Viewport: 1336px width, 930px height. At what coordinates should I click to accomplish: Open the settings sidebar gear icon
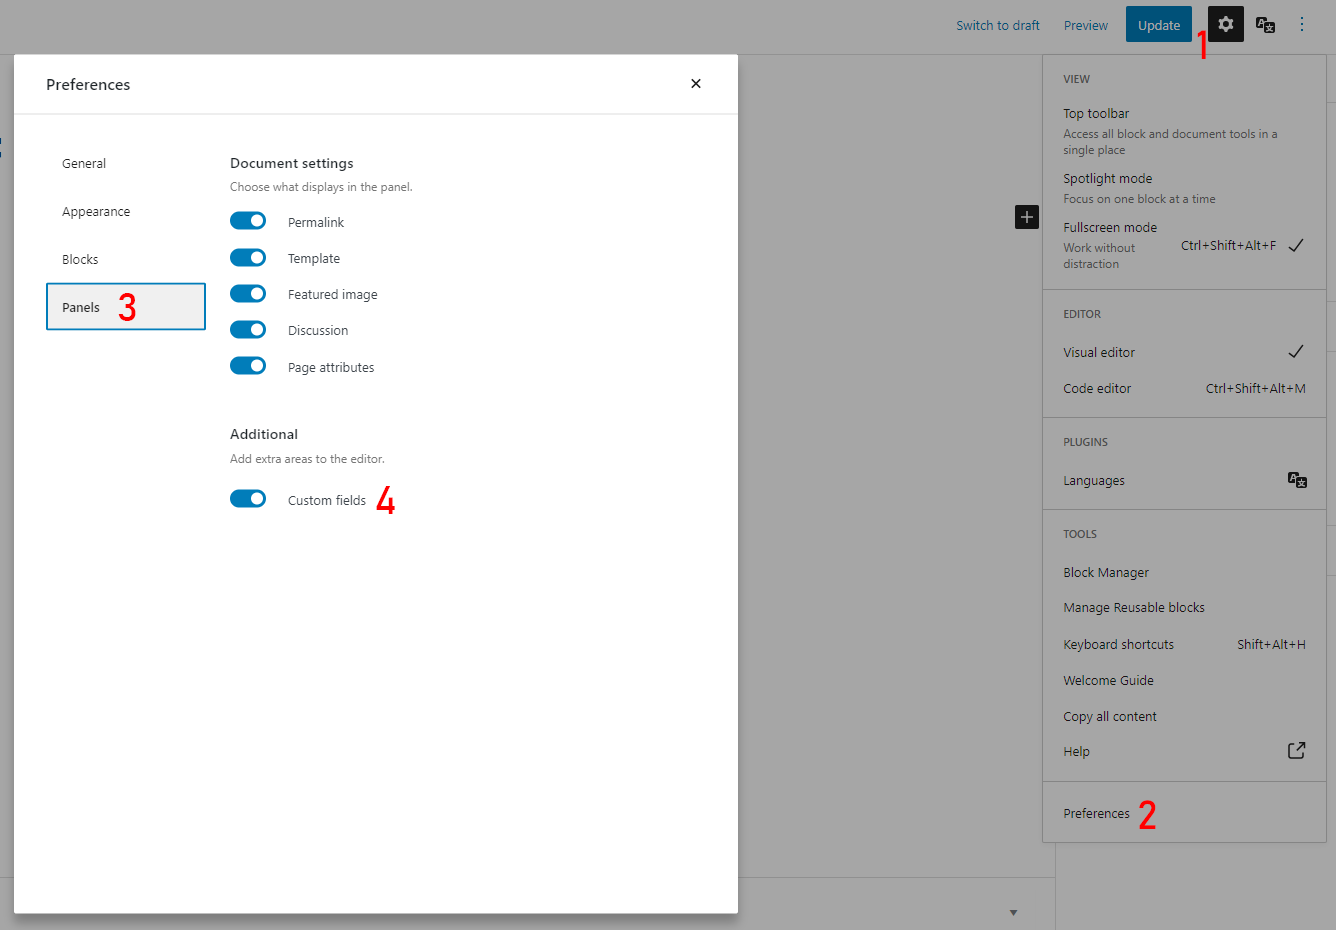coord(1224,24)
